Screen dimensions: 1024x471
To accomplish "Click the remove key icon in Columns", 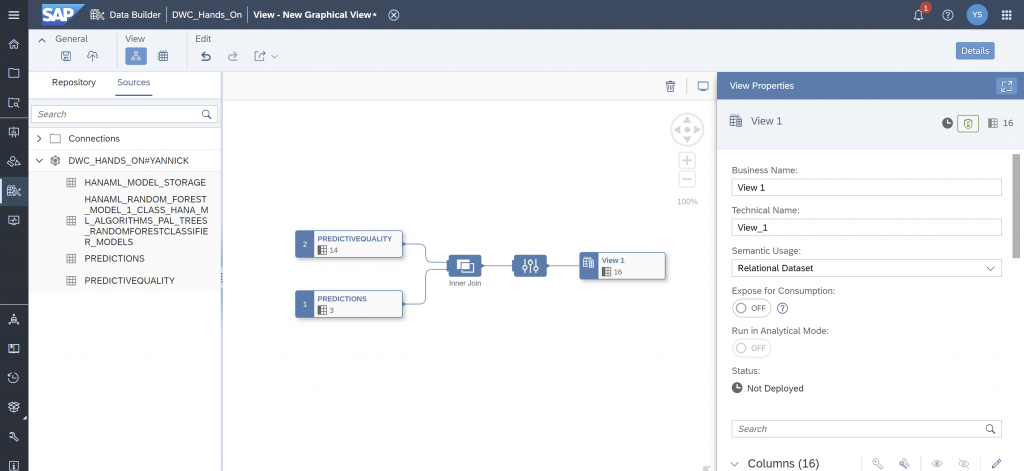I will tap(904, 463).
